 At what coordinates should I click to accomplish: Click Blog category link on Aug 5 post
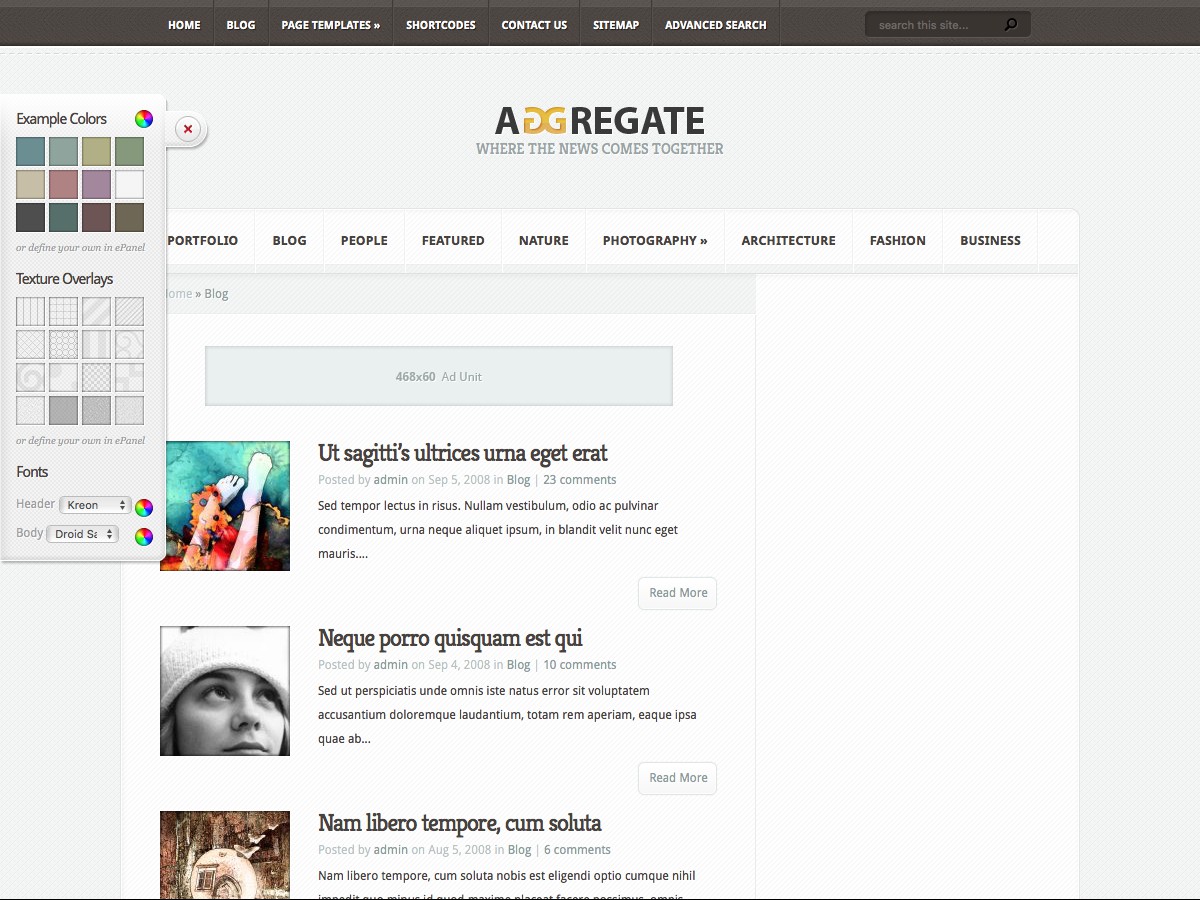point(519,850)
